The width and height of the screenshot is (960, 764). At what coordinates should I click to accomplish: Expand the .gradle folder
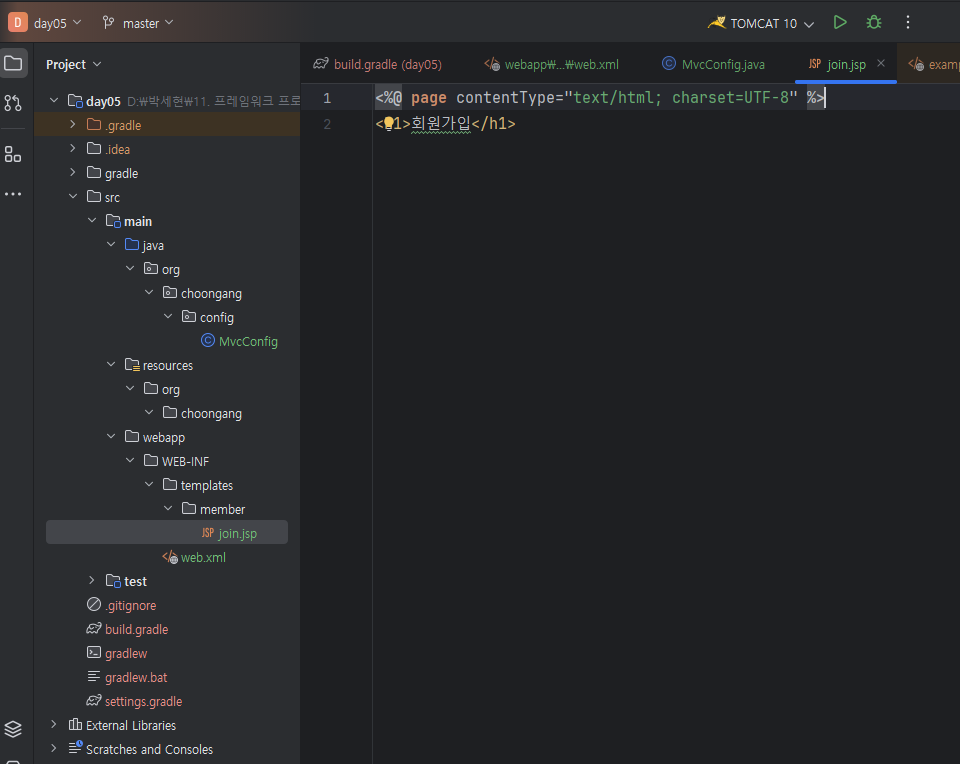[73, 124]
